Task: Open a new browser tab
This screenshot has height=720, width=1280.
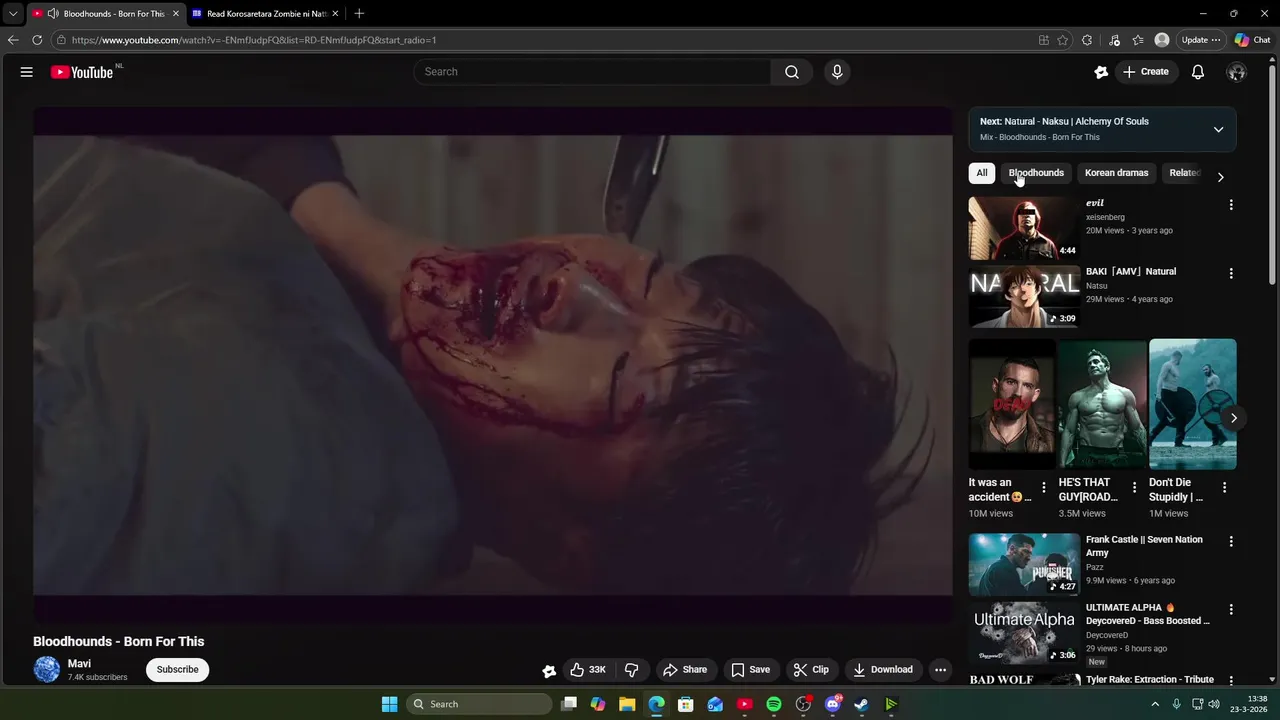Action: [x=359, y=14]
